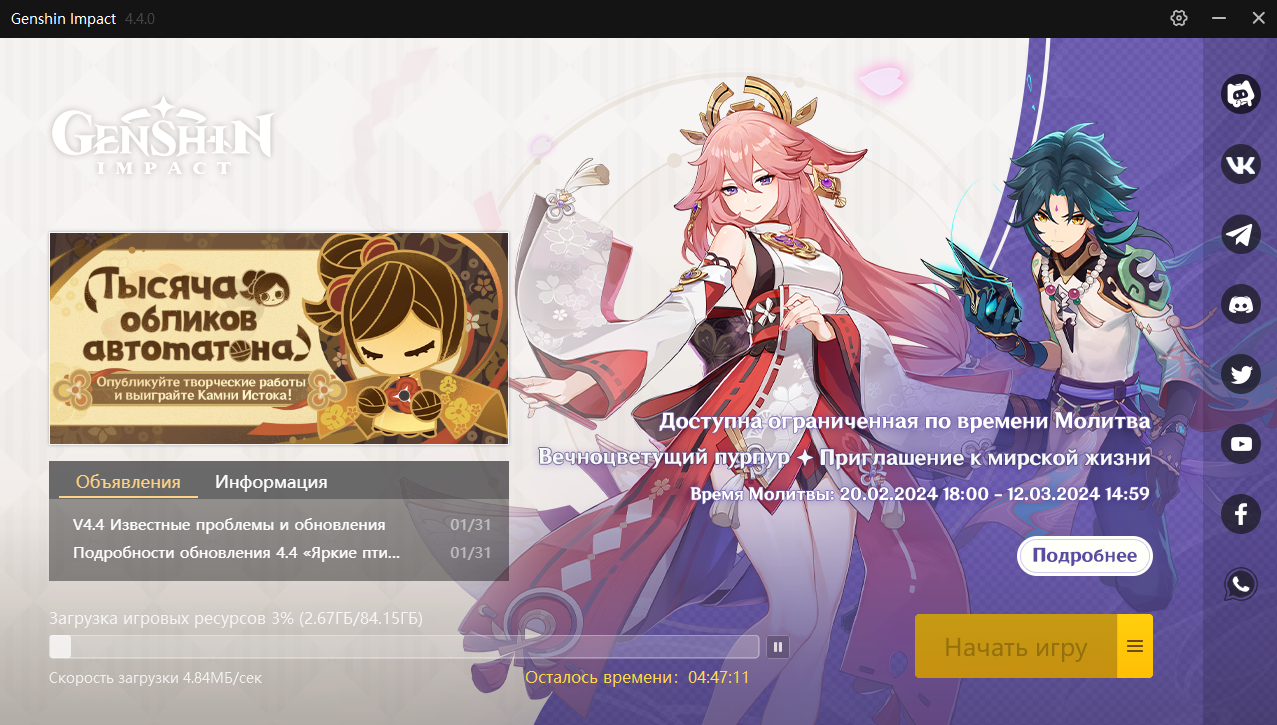The image size is (1277, 725).
Task: Pause the game resource download
Action: coord(778,647)
